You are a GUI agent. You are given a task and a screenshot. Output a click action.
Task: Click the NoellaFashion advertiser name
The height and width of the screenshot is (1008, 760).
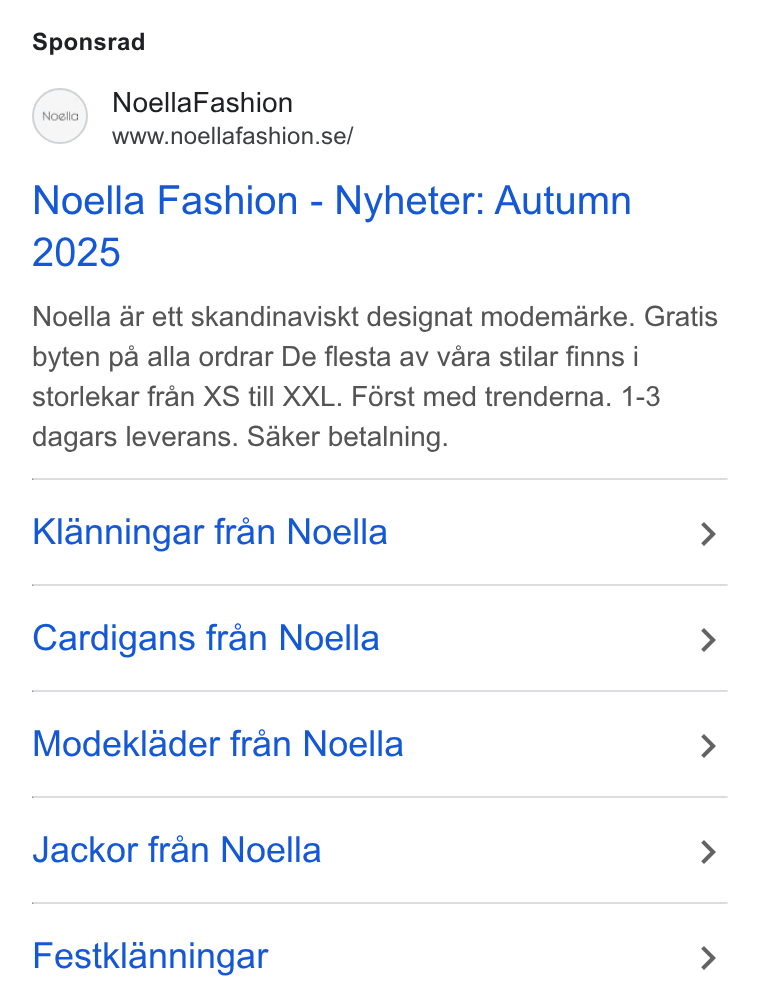click(203, 103)
